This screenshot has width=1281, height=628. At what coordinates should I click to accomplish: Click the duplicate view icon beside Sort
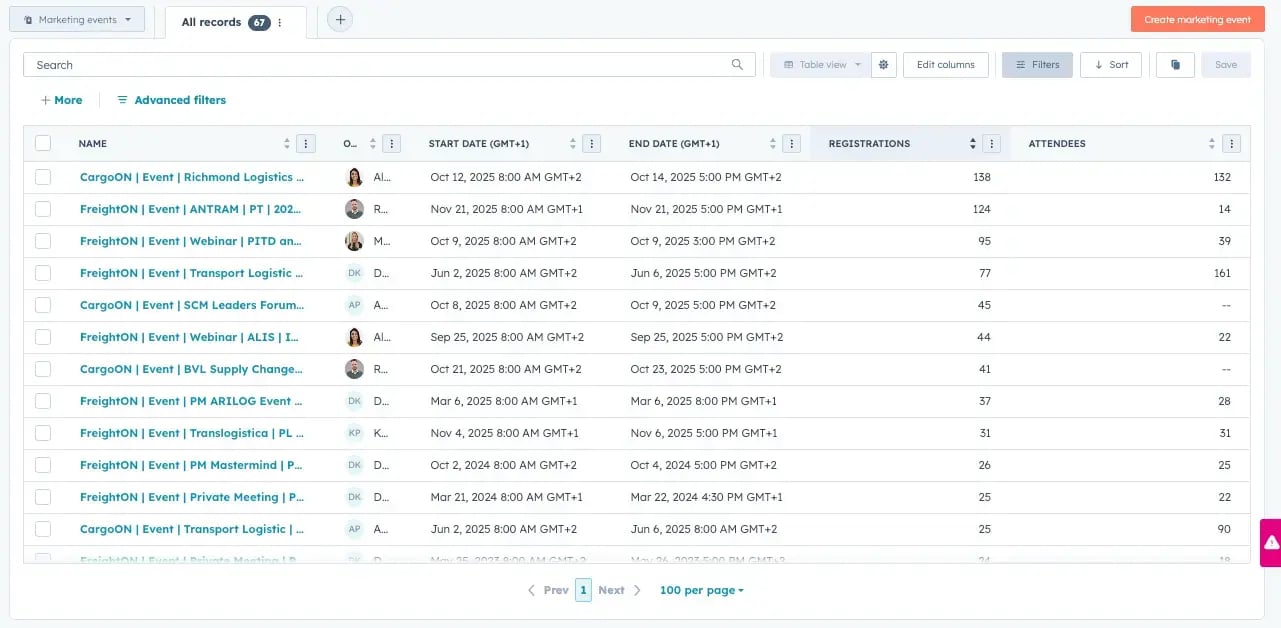pos(1174,64)
